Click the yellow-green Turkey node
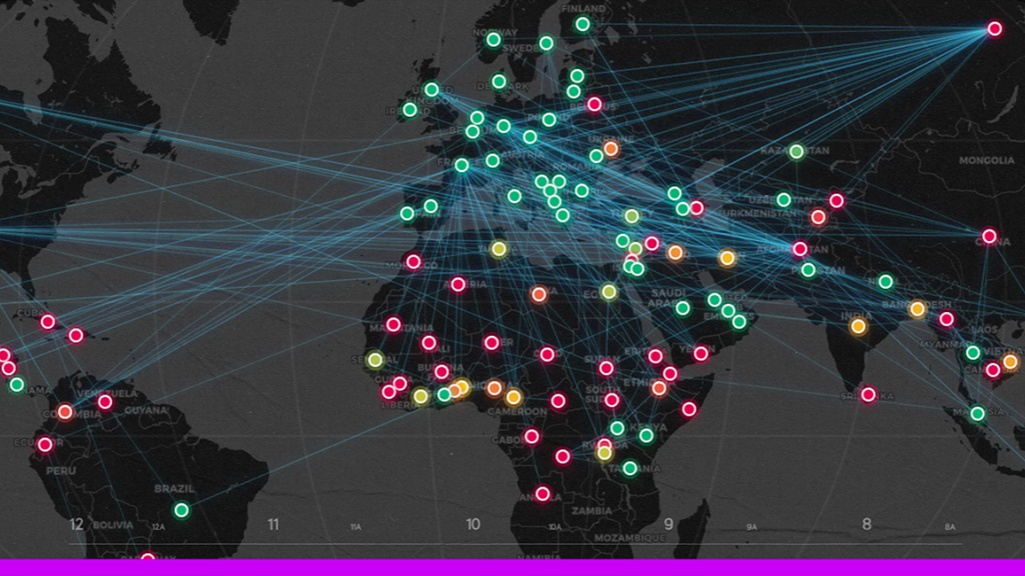The image size is (1025, 576). pyautogui.click(x=631, y=216)
